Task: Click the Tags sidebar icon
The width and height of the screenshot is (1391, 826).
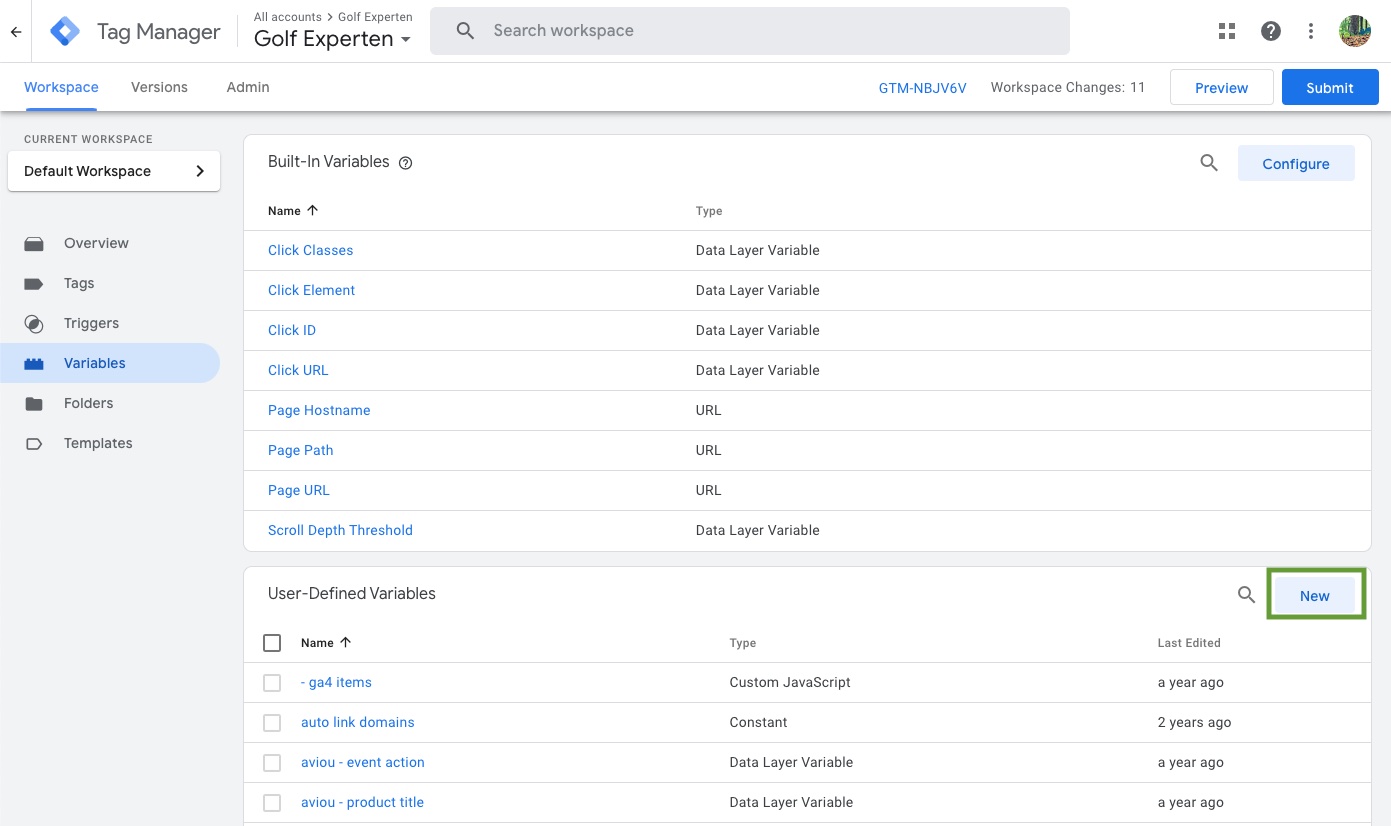Action: 34,283
